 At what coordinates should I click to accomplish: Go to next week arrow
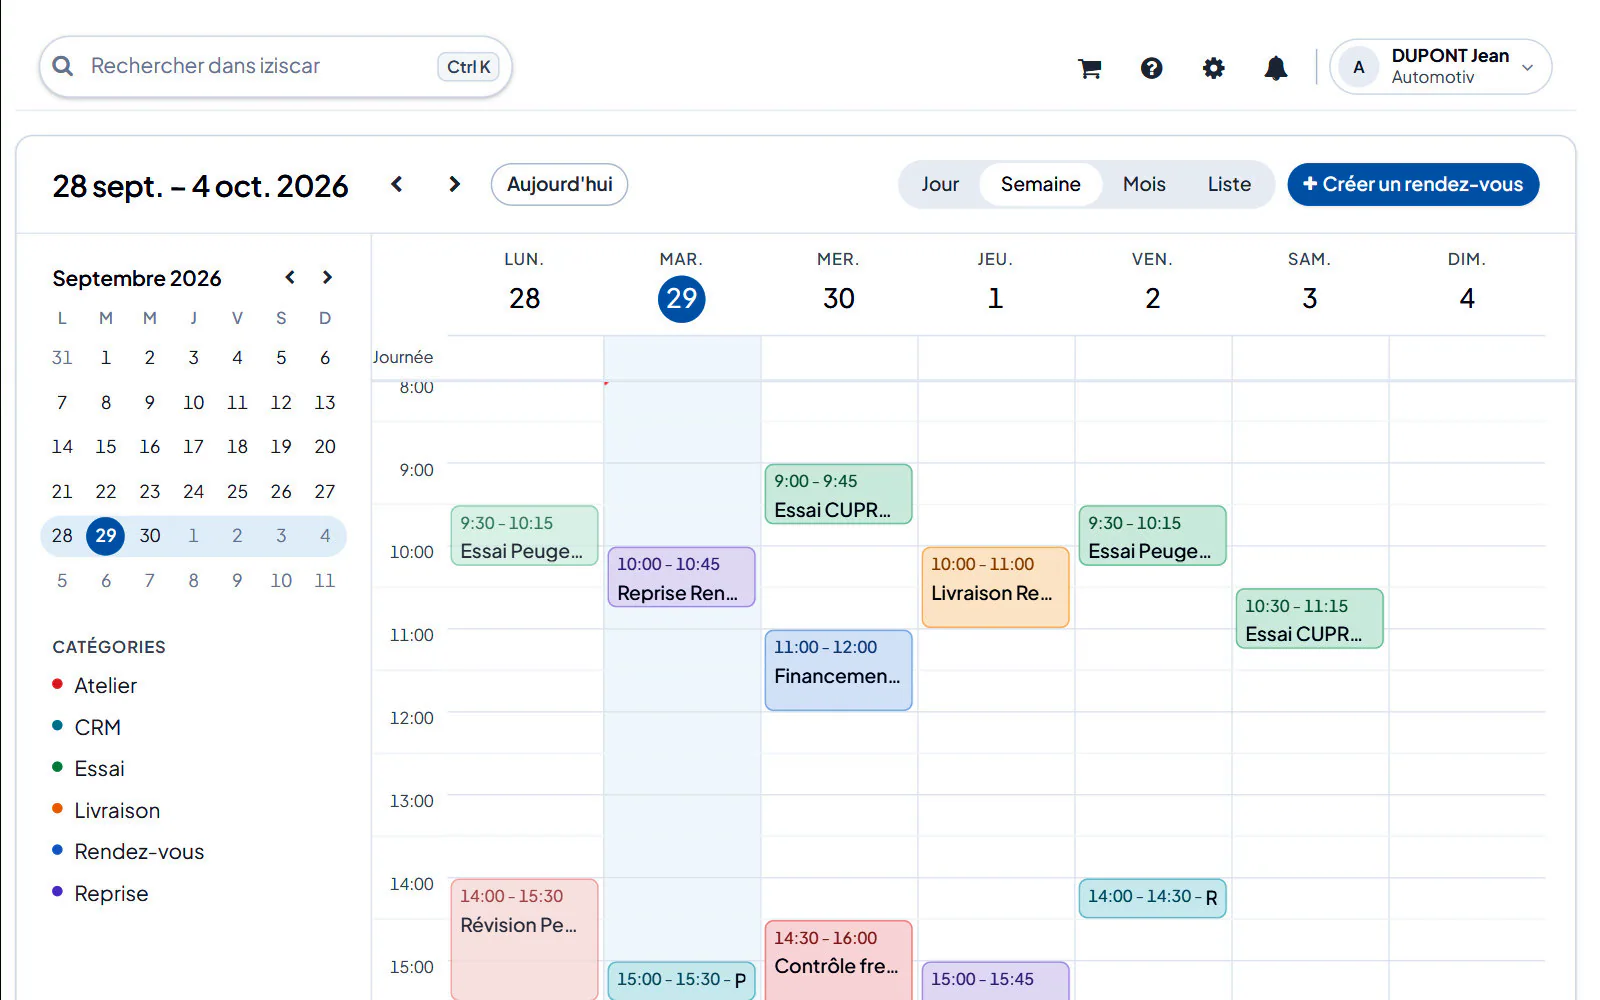coord(454,184)
